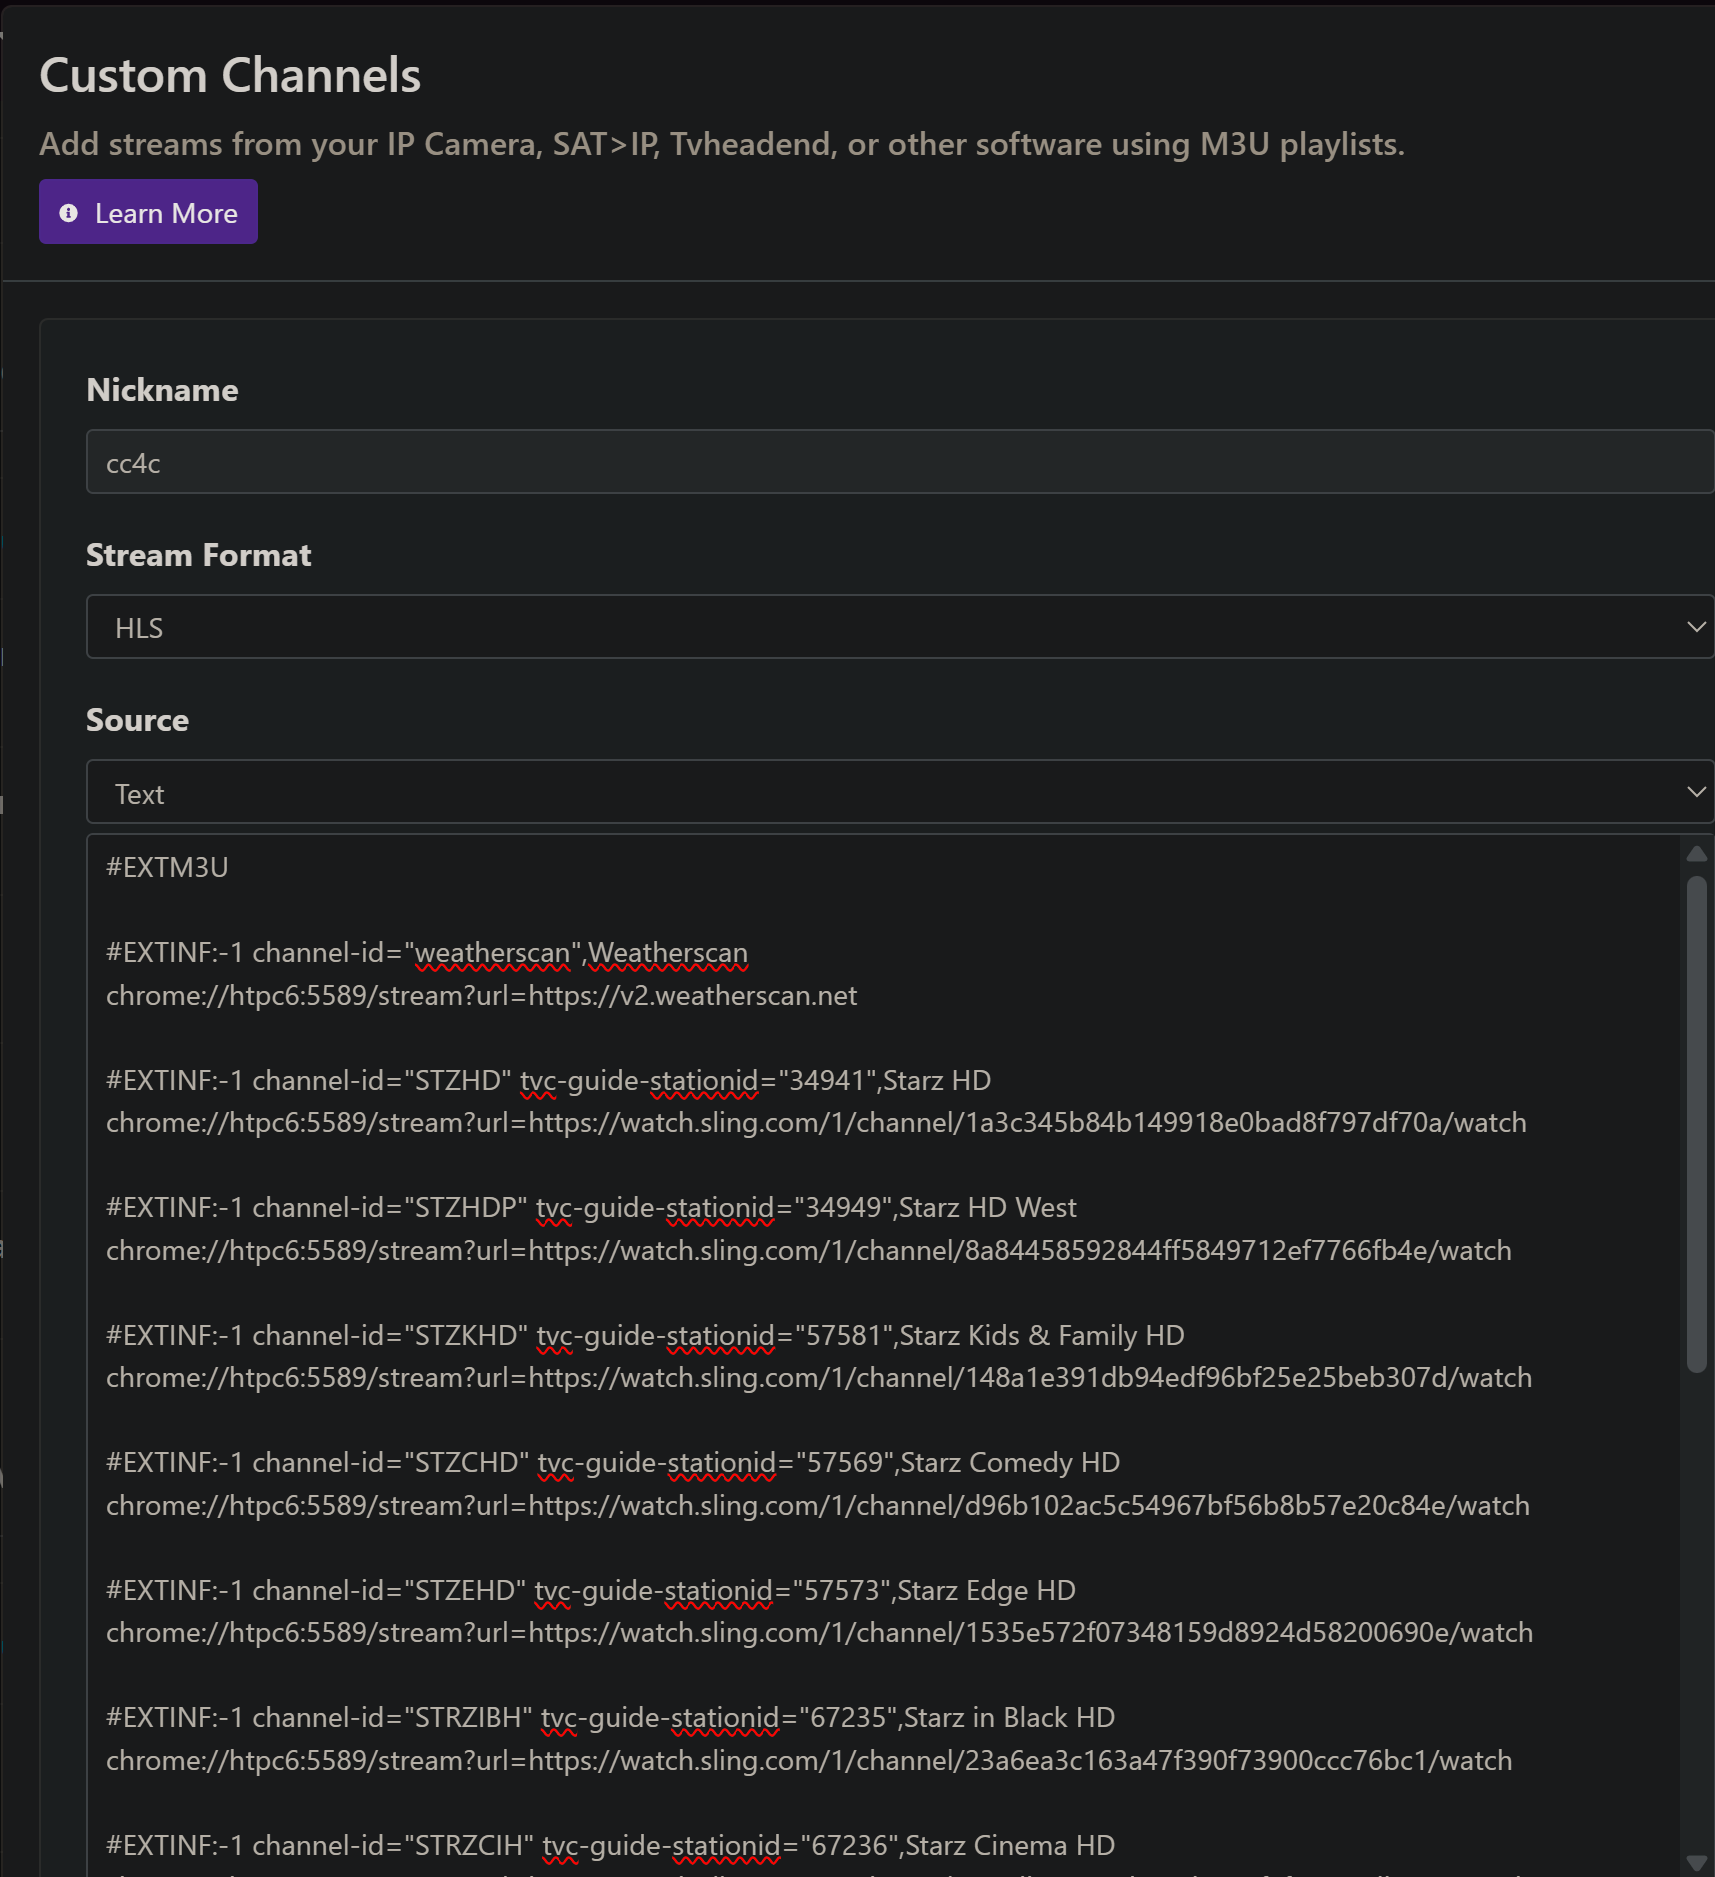This screenshot has width=1715, height=1877.
Task: Expand the Source dropdown showing Text
Action: 898,792
